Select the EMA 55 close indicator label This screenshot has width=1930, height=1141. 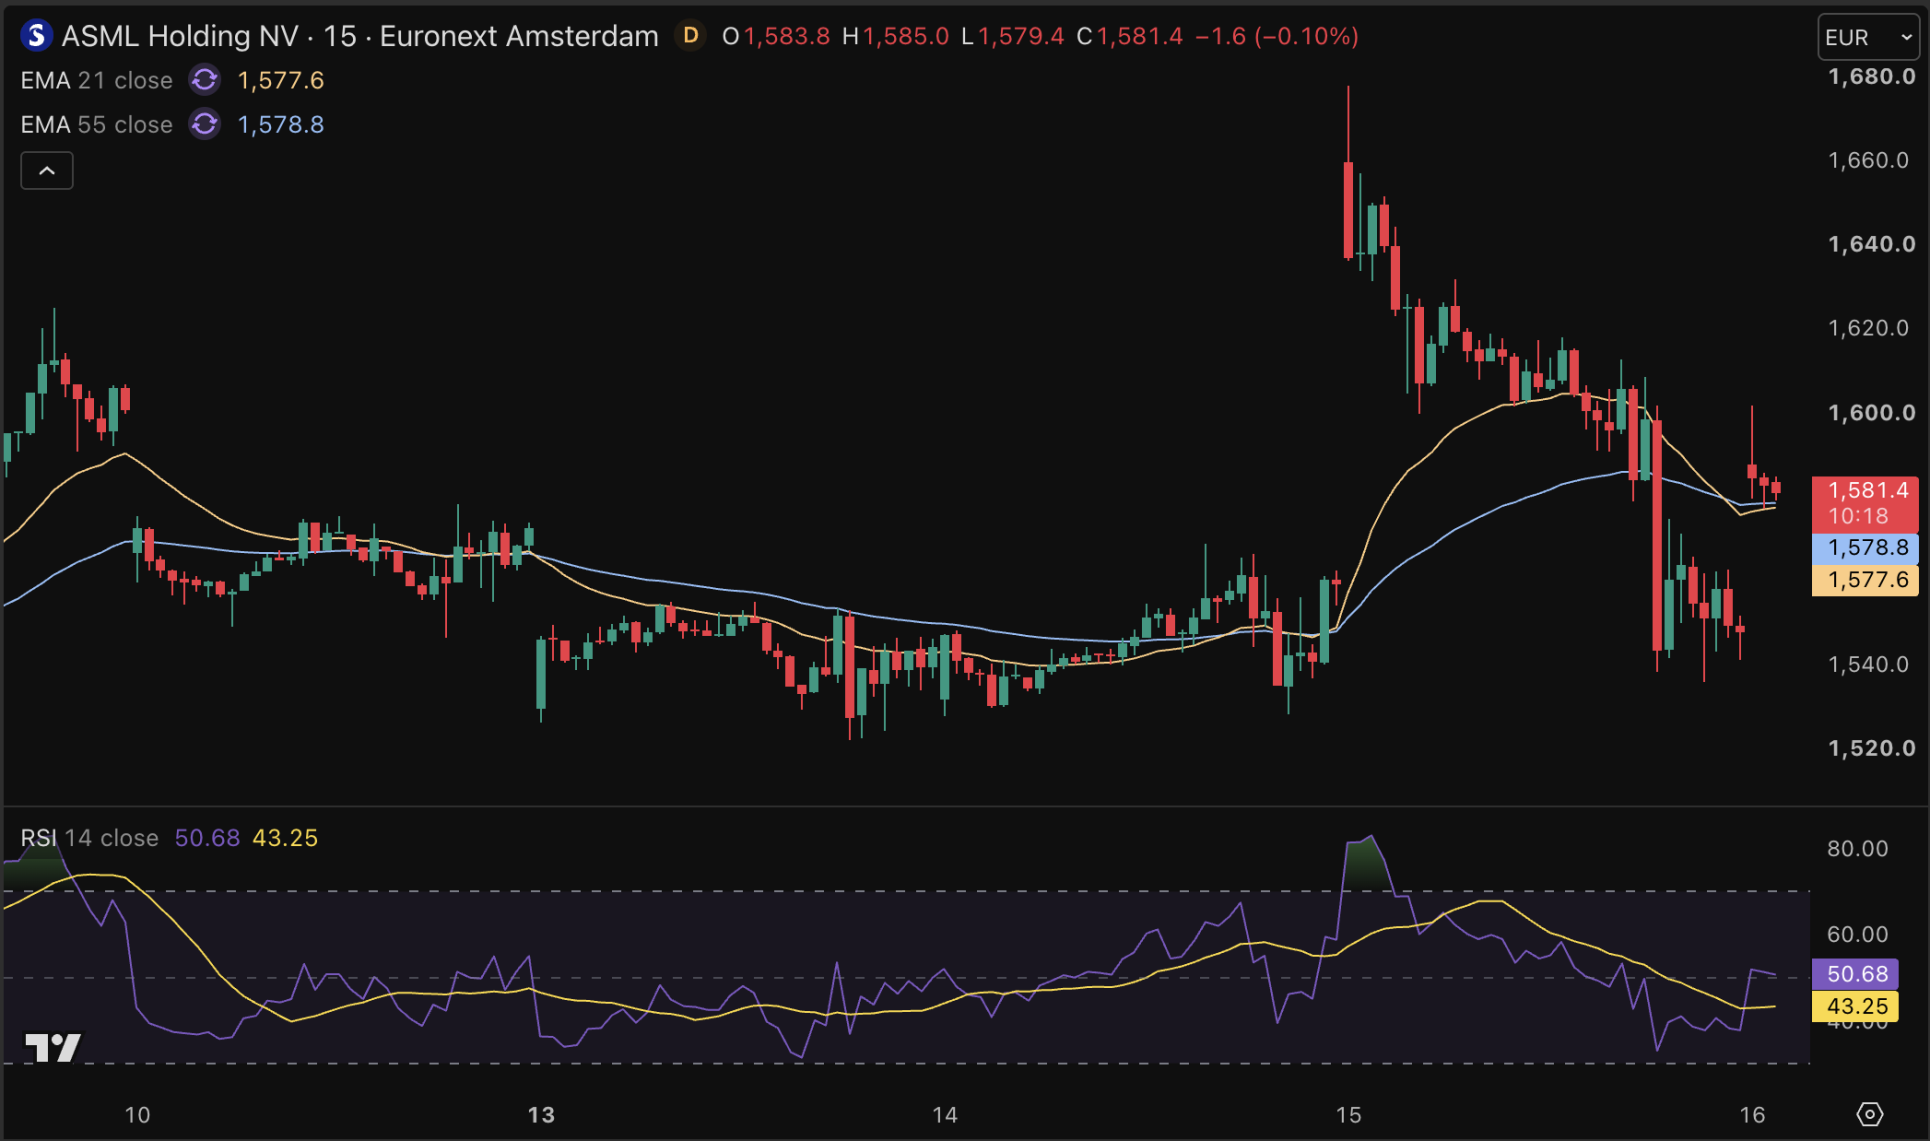(x=97, y=124)
